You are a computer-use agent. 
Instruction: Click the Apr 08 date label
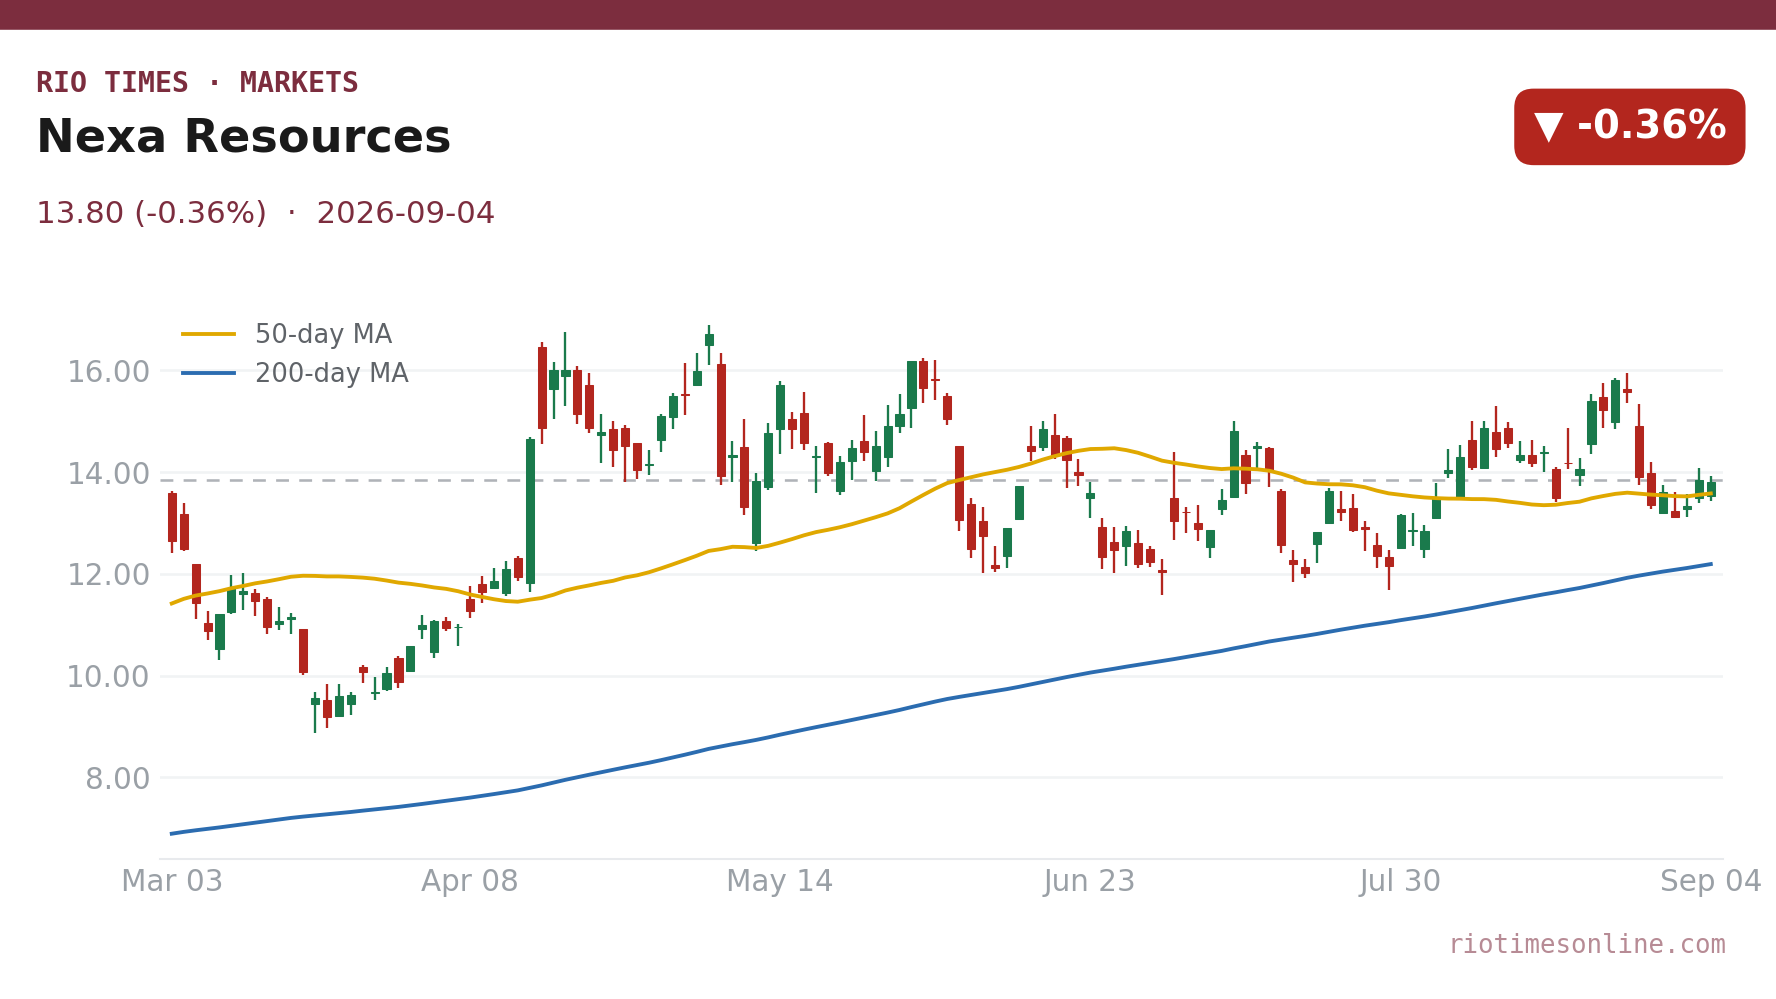coord(470,882)
